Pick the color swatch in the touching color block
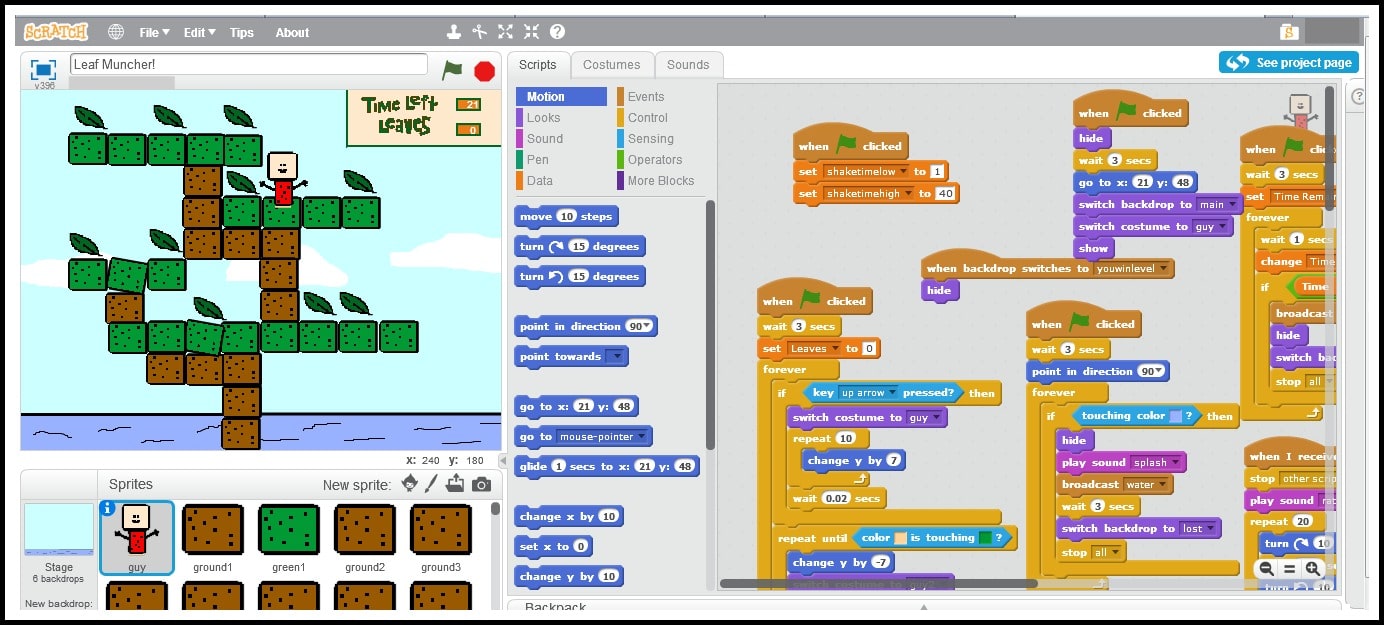 click(x=1175, y=416)
